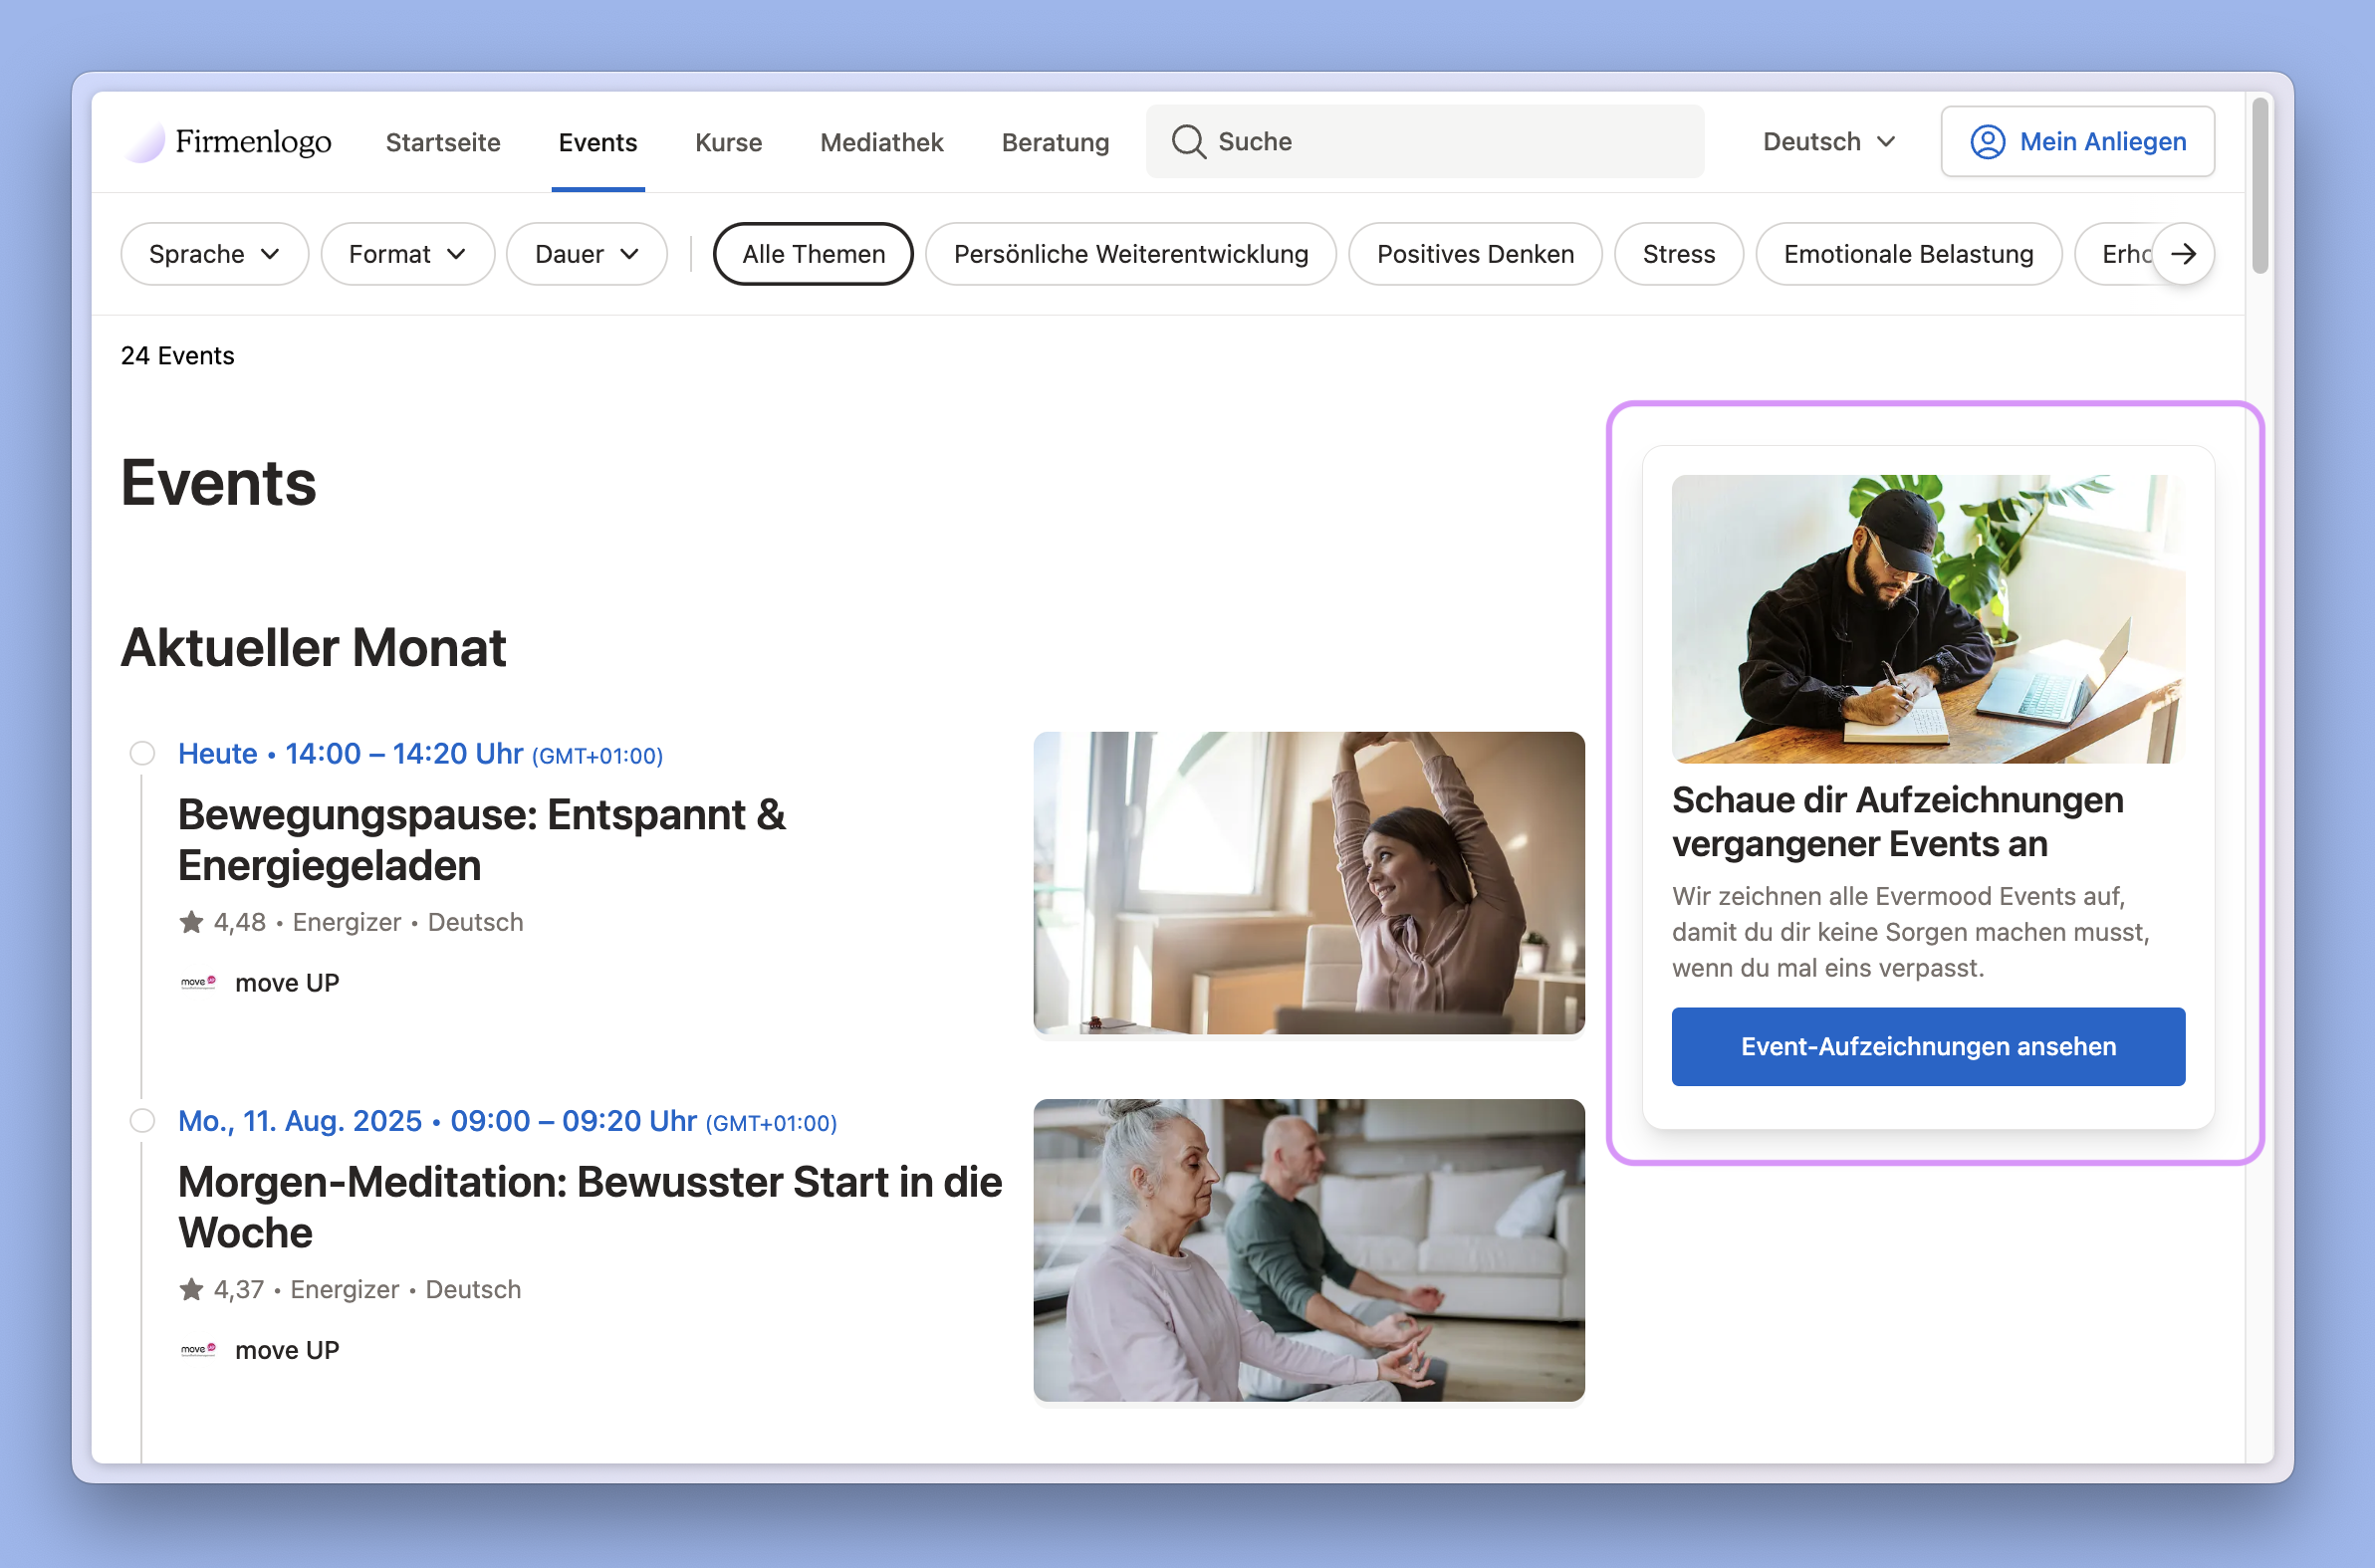Switch to the Mediathek tab
The height and width of the screenshot is (1568, 2375).
[x=880, y=142]
